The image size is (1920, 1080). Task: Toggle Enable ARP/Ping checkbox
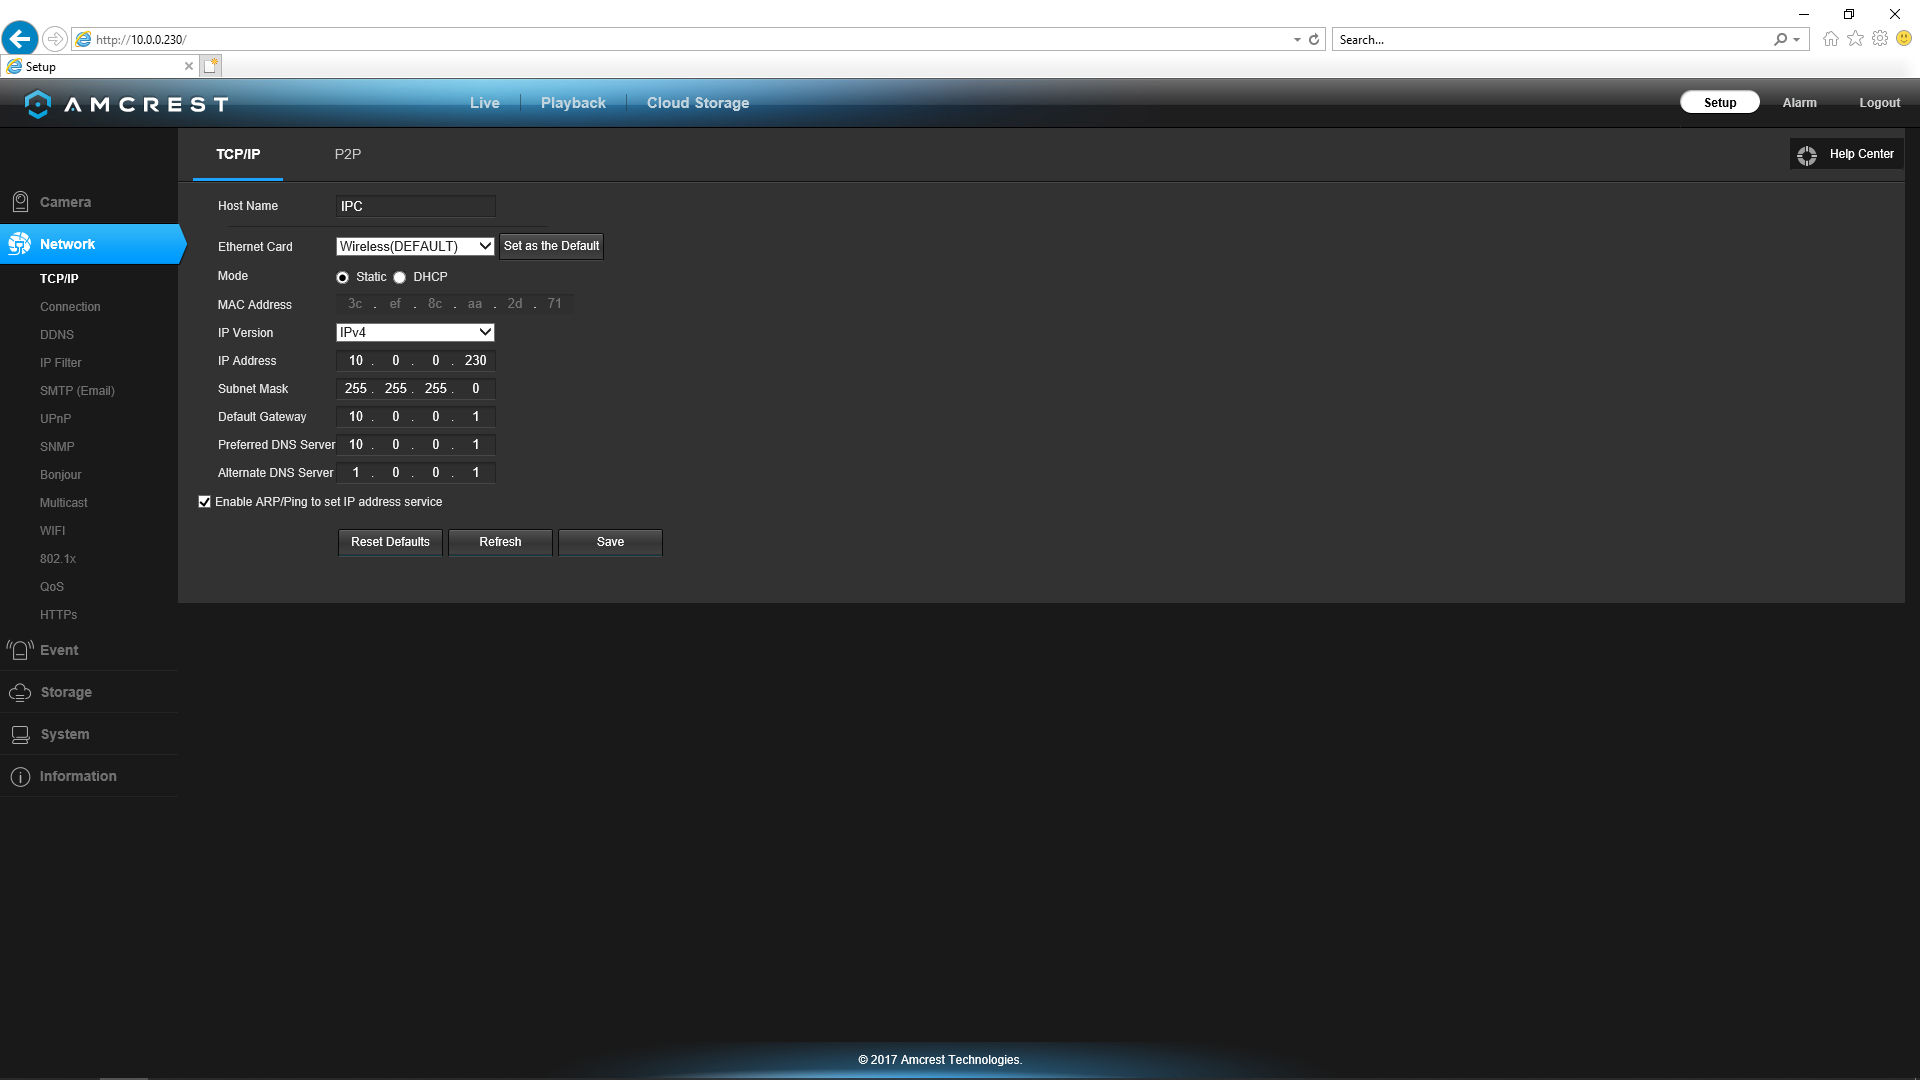[205, 502]
